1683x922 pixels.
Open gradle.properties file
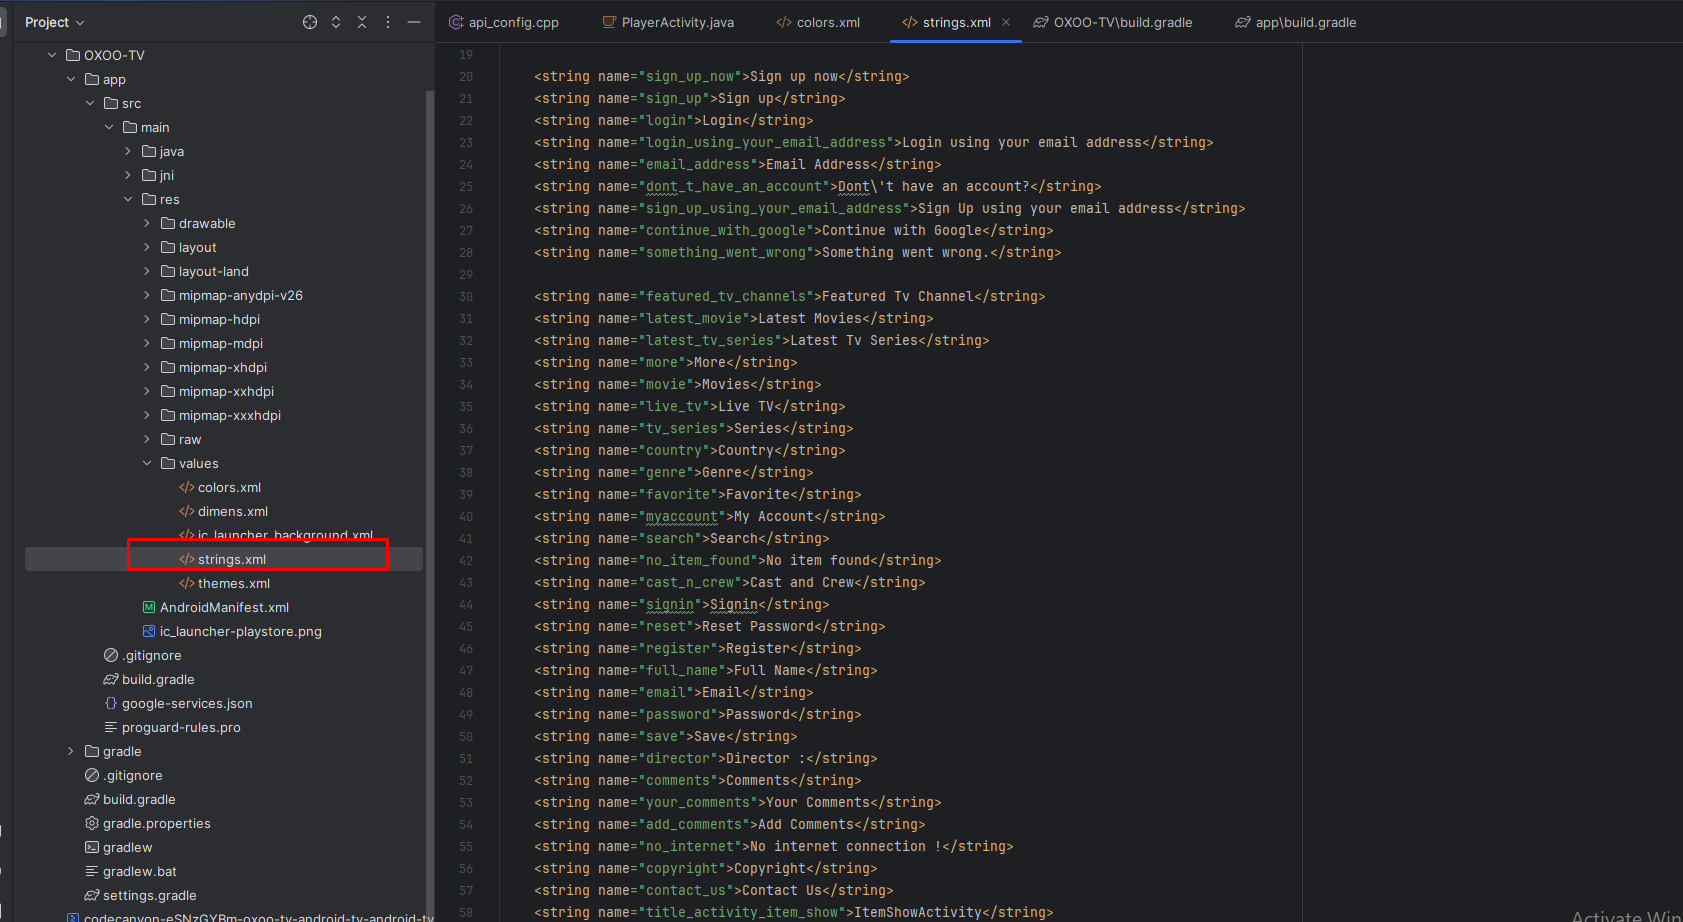tap(156, 823)
